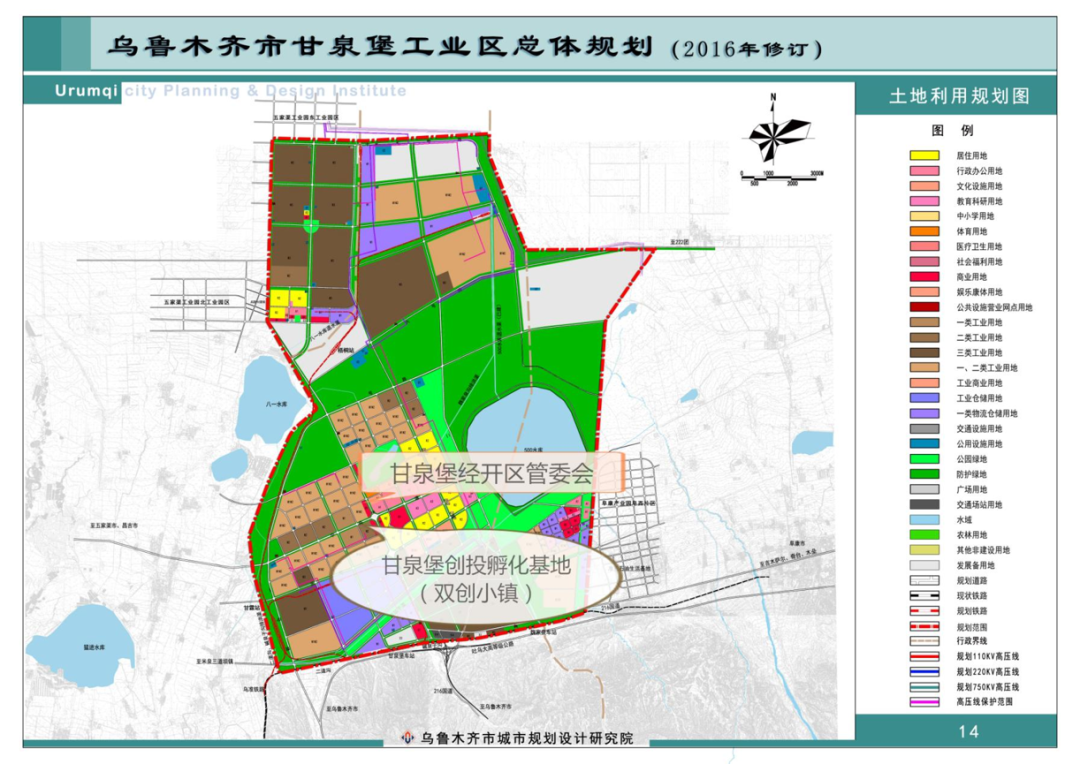This screenshot has width=1080, height=764.
Task: Click the 图例 legend heading
Action: click(x=952, y=130)
